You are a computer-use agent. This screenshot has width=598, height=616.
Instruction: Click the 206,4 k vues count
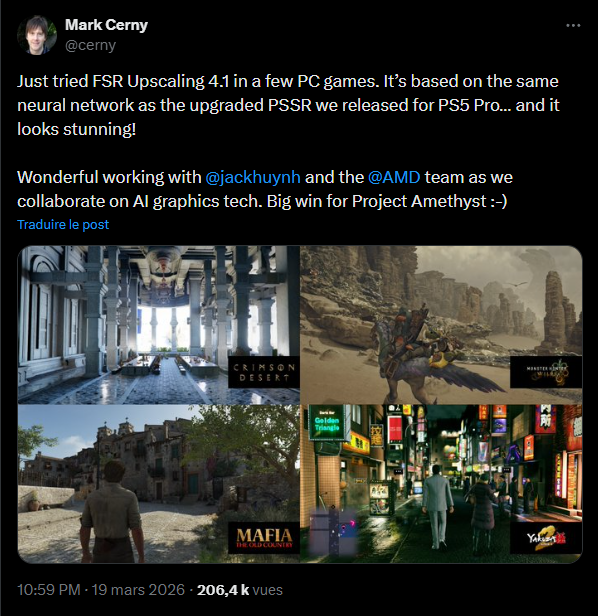(x=240, y=590)
